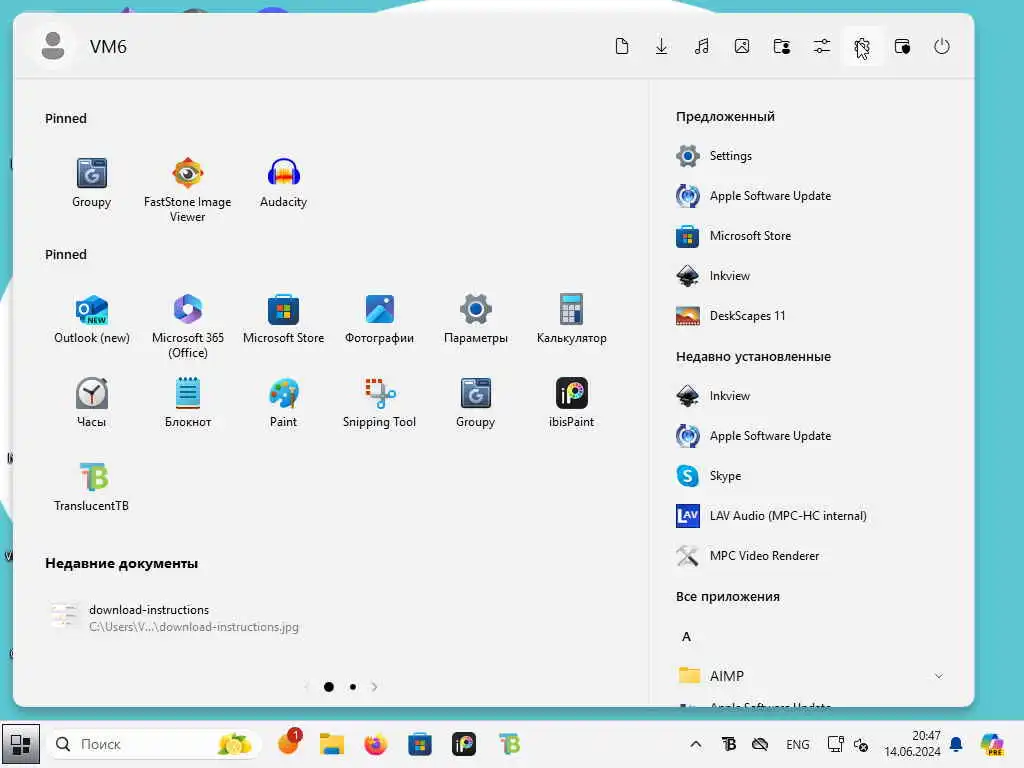Click the ENG language indicator

797,744
